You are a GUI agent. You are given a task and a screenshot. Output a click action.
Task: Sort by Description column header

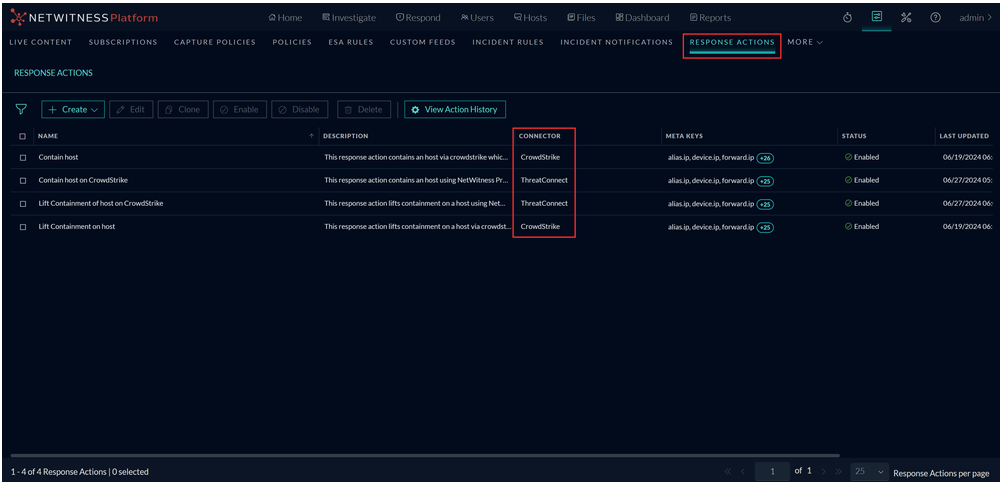pos(346,136)
